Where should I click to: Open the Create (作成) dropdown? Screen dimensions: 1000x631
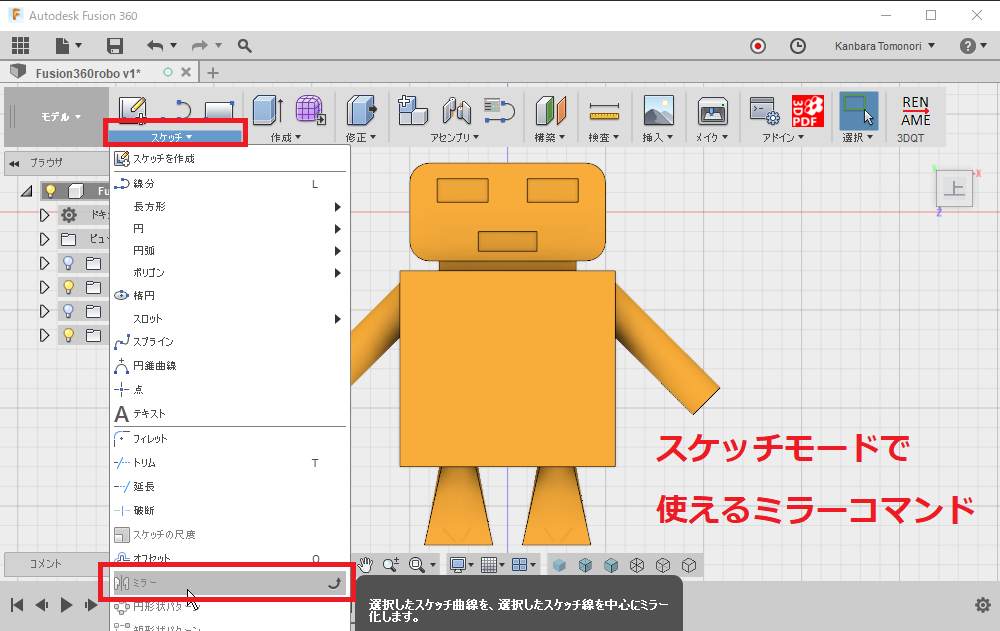286,137
